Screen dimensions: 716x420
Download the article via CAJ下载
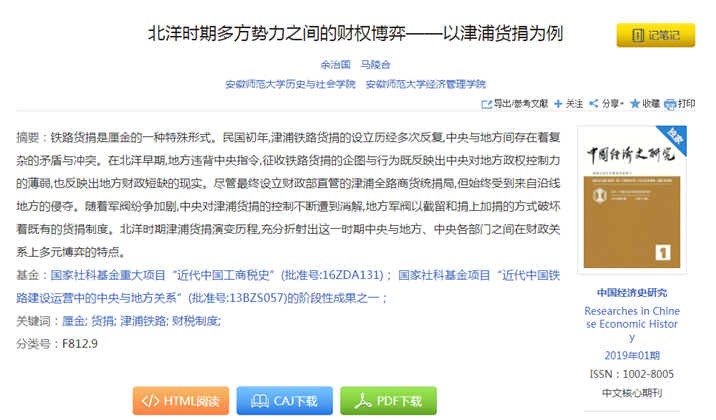pos(286,400)
